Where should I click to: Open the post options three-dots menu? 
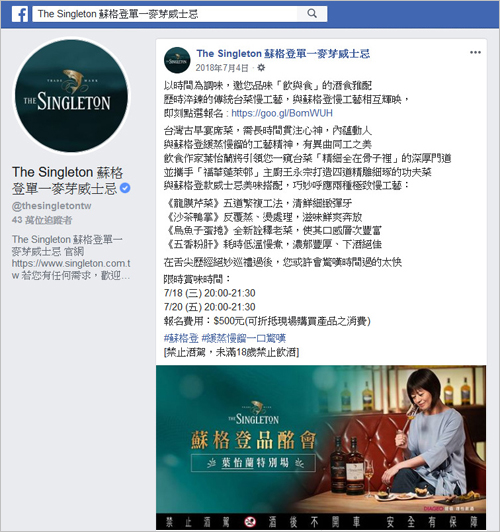(x=475, y=52)
